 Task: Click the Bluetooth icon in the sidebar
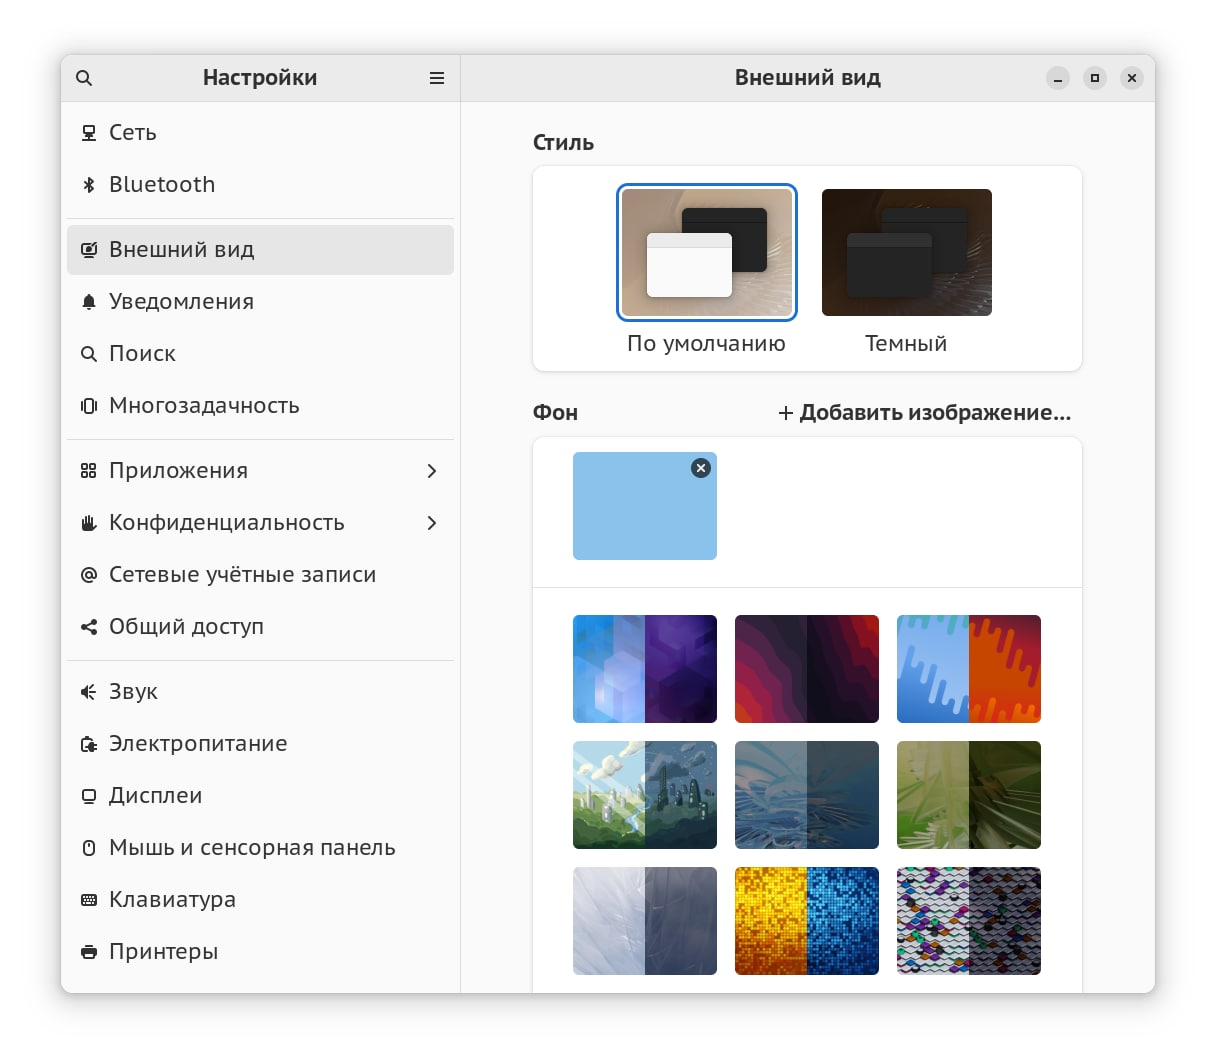click(89, 185)
